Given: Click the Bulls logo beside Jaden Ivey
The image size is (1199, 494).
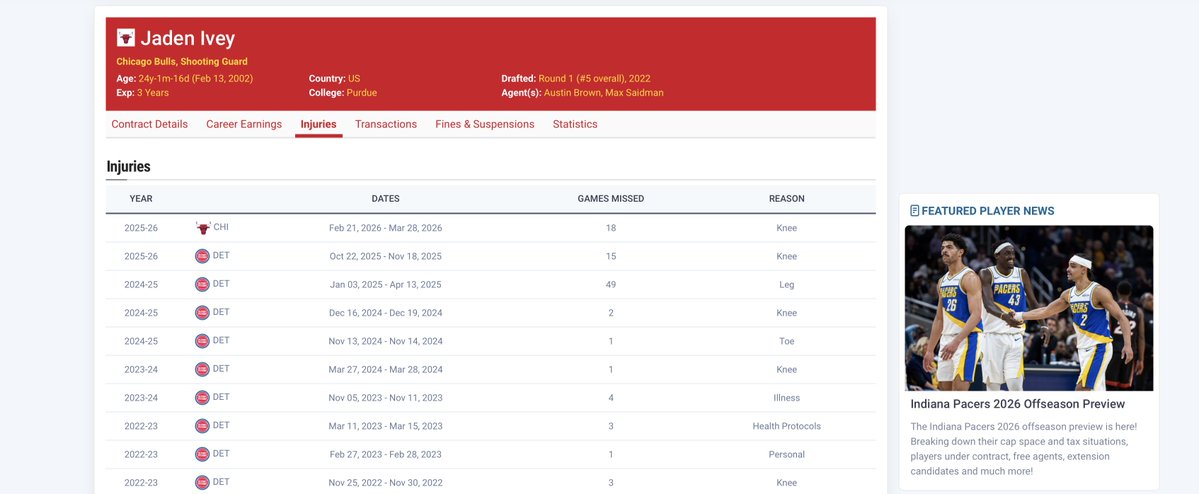Looking at the screenshot, I should click(x=125, y=37).
